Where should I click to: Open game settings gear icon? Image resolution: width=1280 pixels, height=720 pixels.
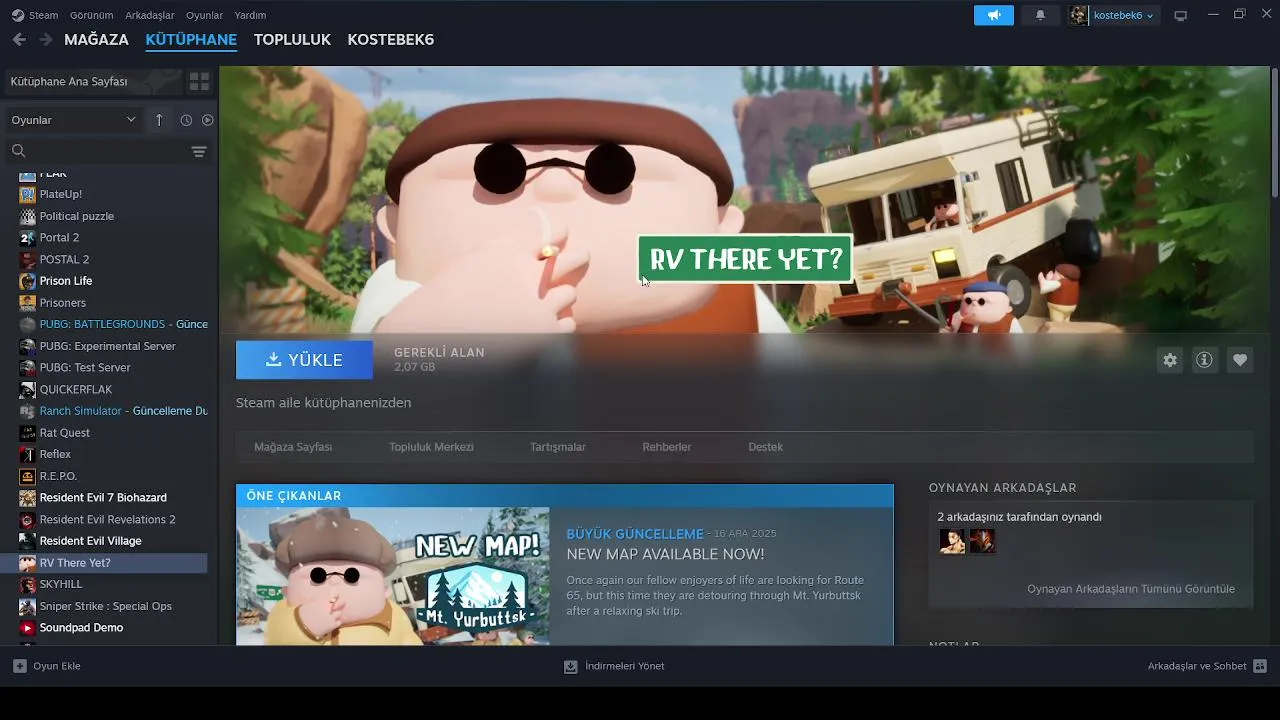pos(1170,360)
